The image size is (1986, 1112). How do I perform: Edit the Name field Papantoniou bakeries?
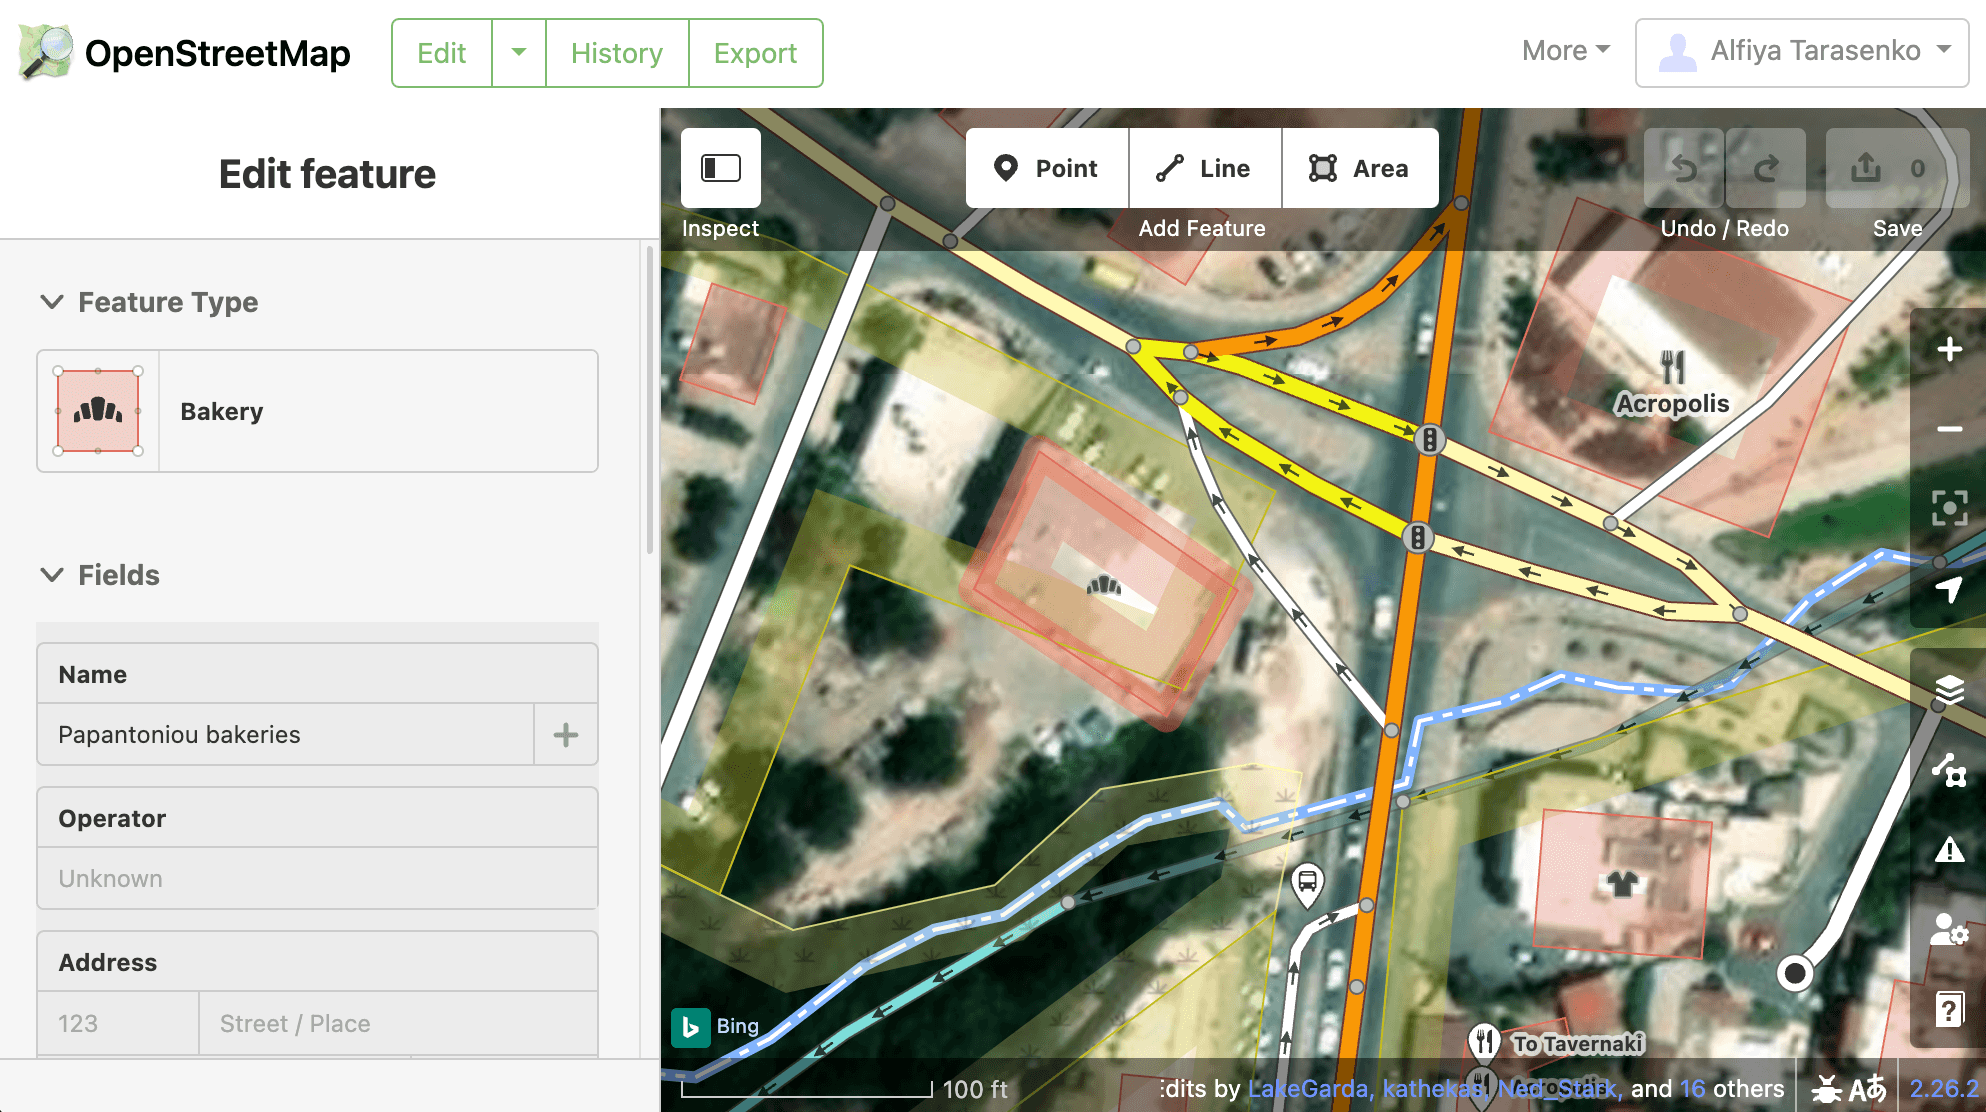285,735
